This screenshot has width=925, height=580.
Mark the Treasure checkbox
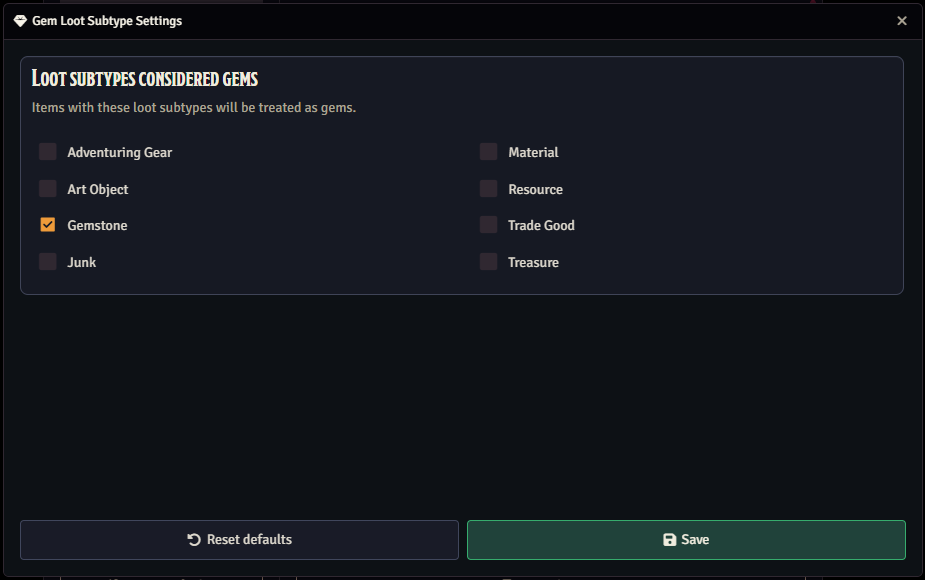(x=489, y=262)
